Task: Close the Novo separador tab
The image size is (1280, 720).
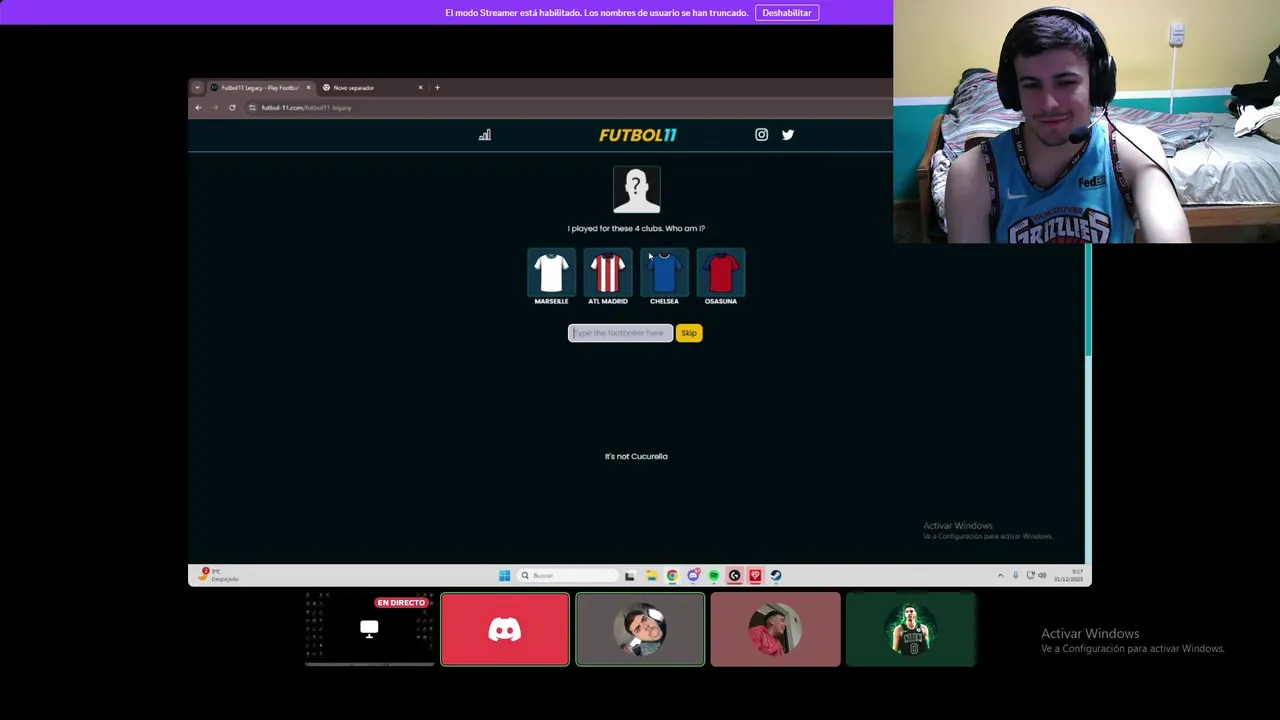Action: pyautogui.click(x=420, y=88)
